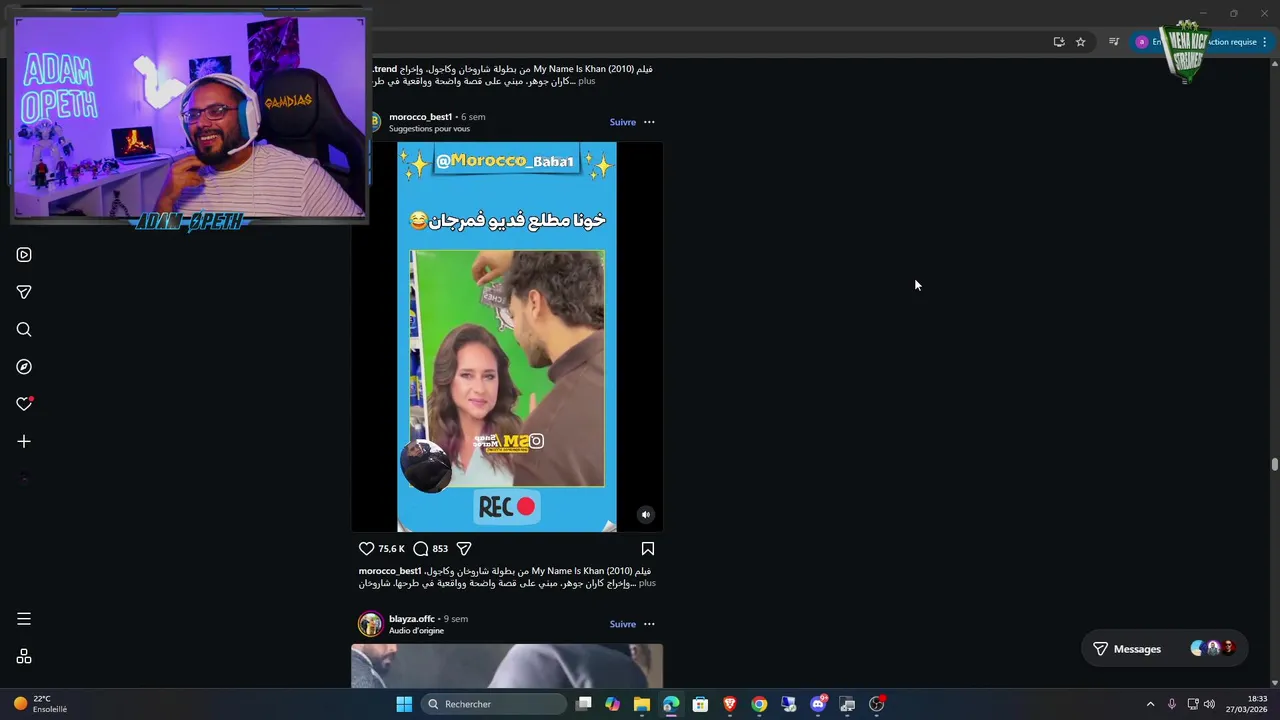Show hidden system tray icons

click(1150, 704)
